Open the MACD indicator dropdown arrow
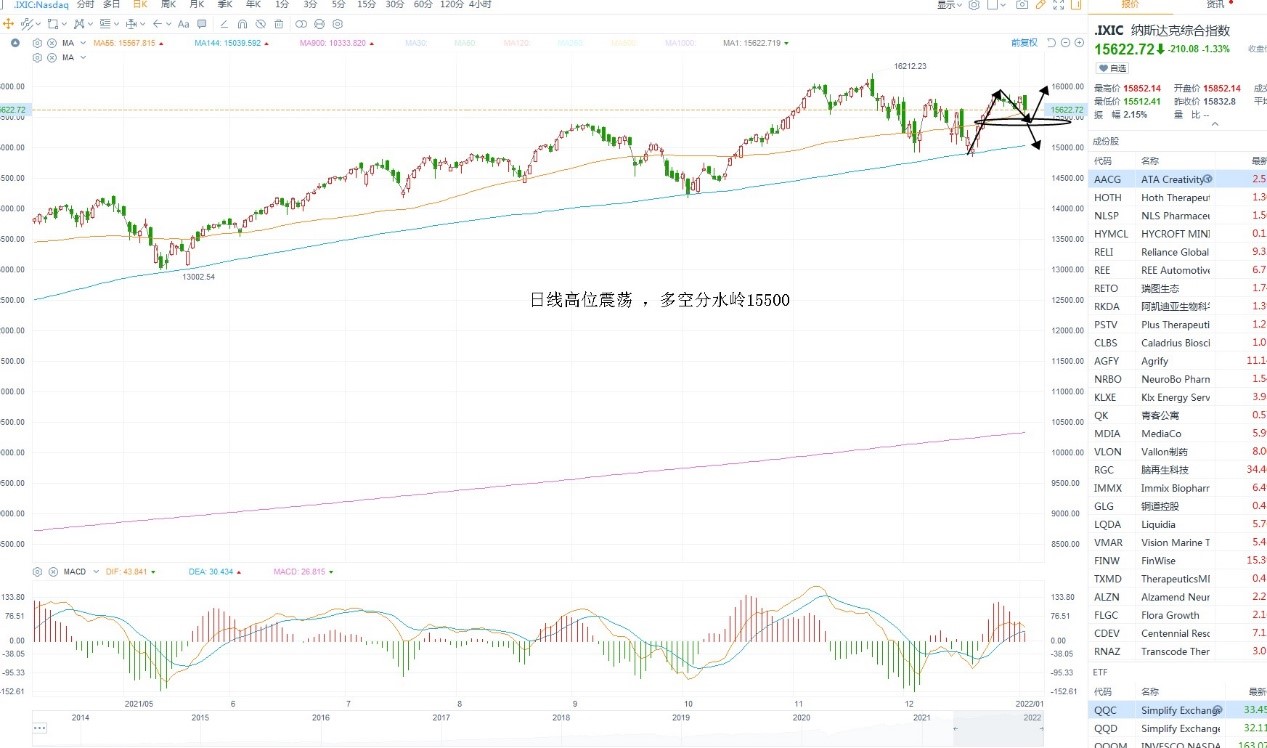Image resolution: width=1267 pixels, height=748 pixels. coord(96,572)
